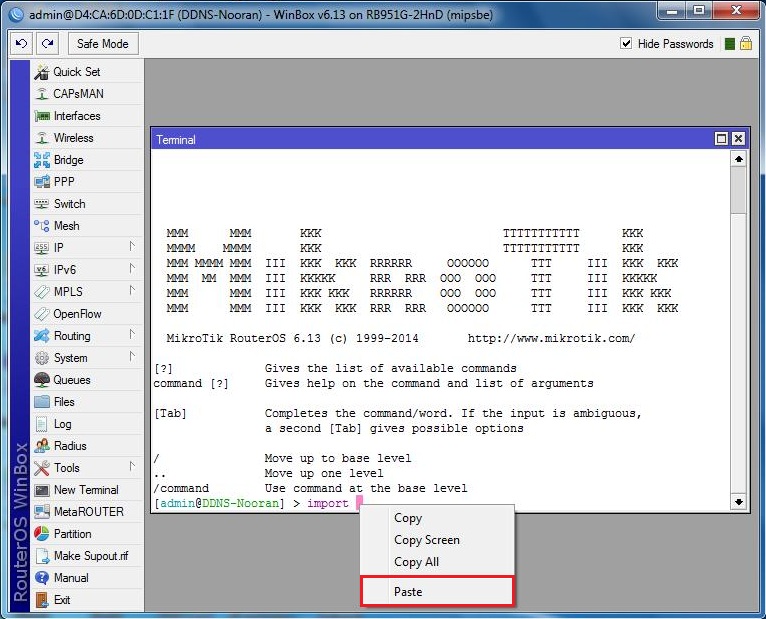The image size is (766, 619).
Task: Open Quick Set via its icon
Action: (x=42, y=72)
